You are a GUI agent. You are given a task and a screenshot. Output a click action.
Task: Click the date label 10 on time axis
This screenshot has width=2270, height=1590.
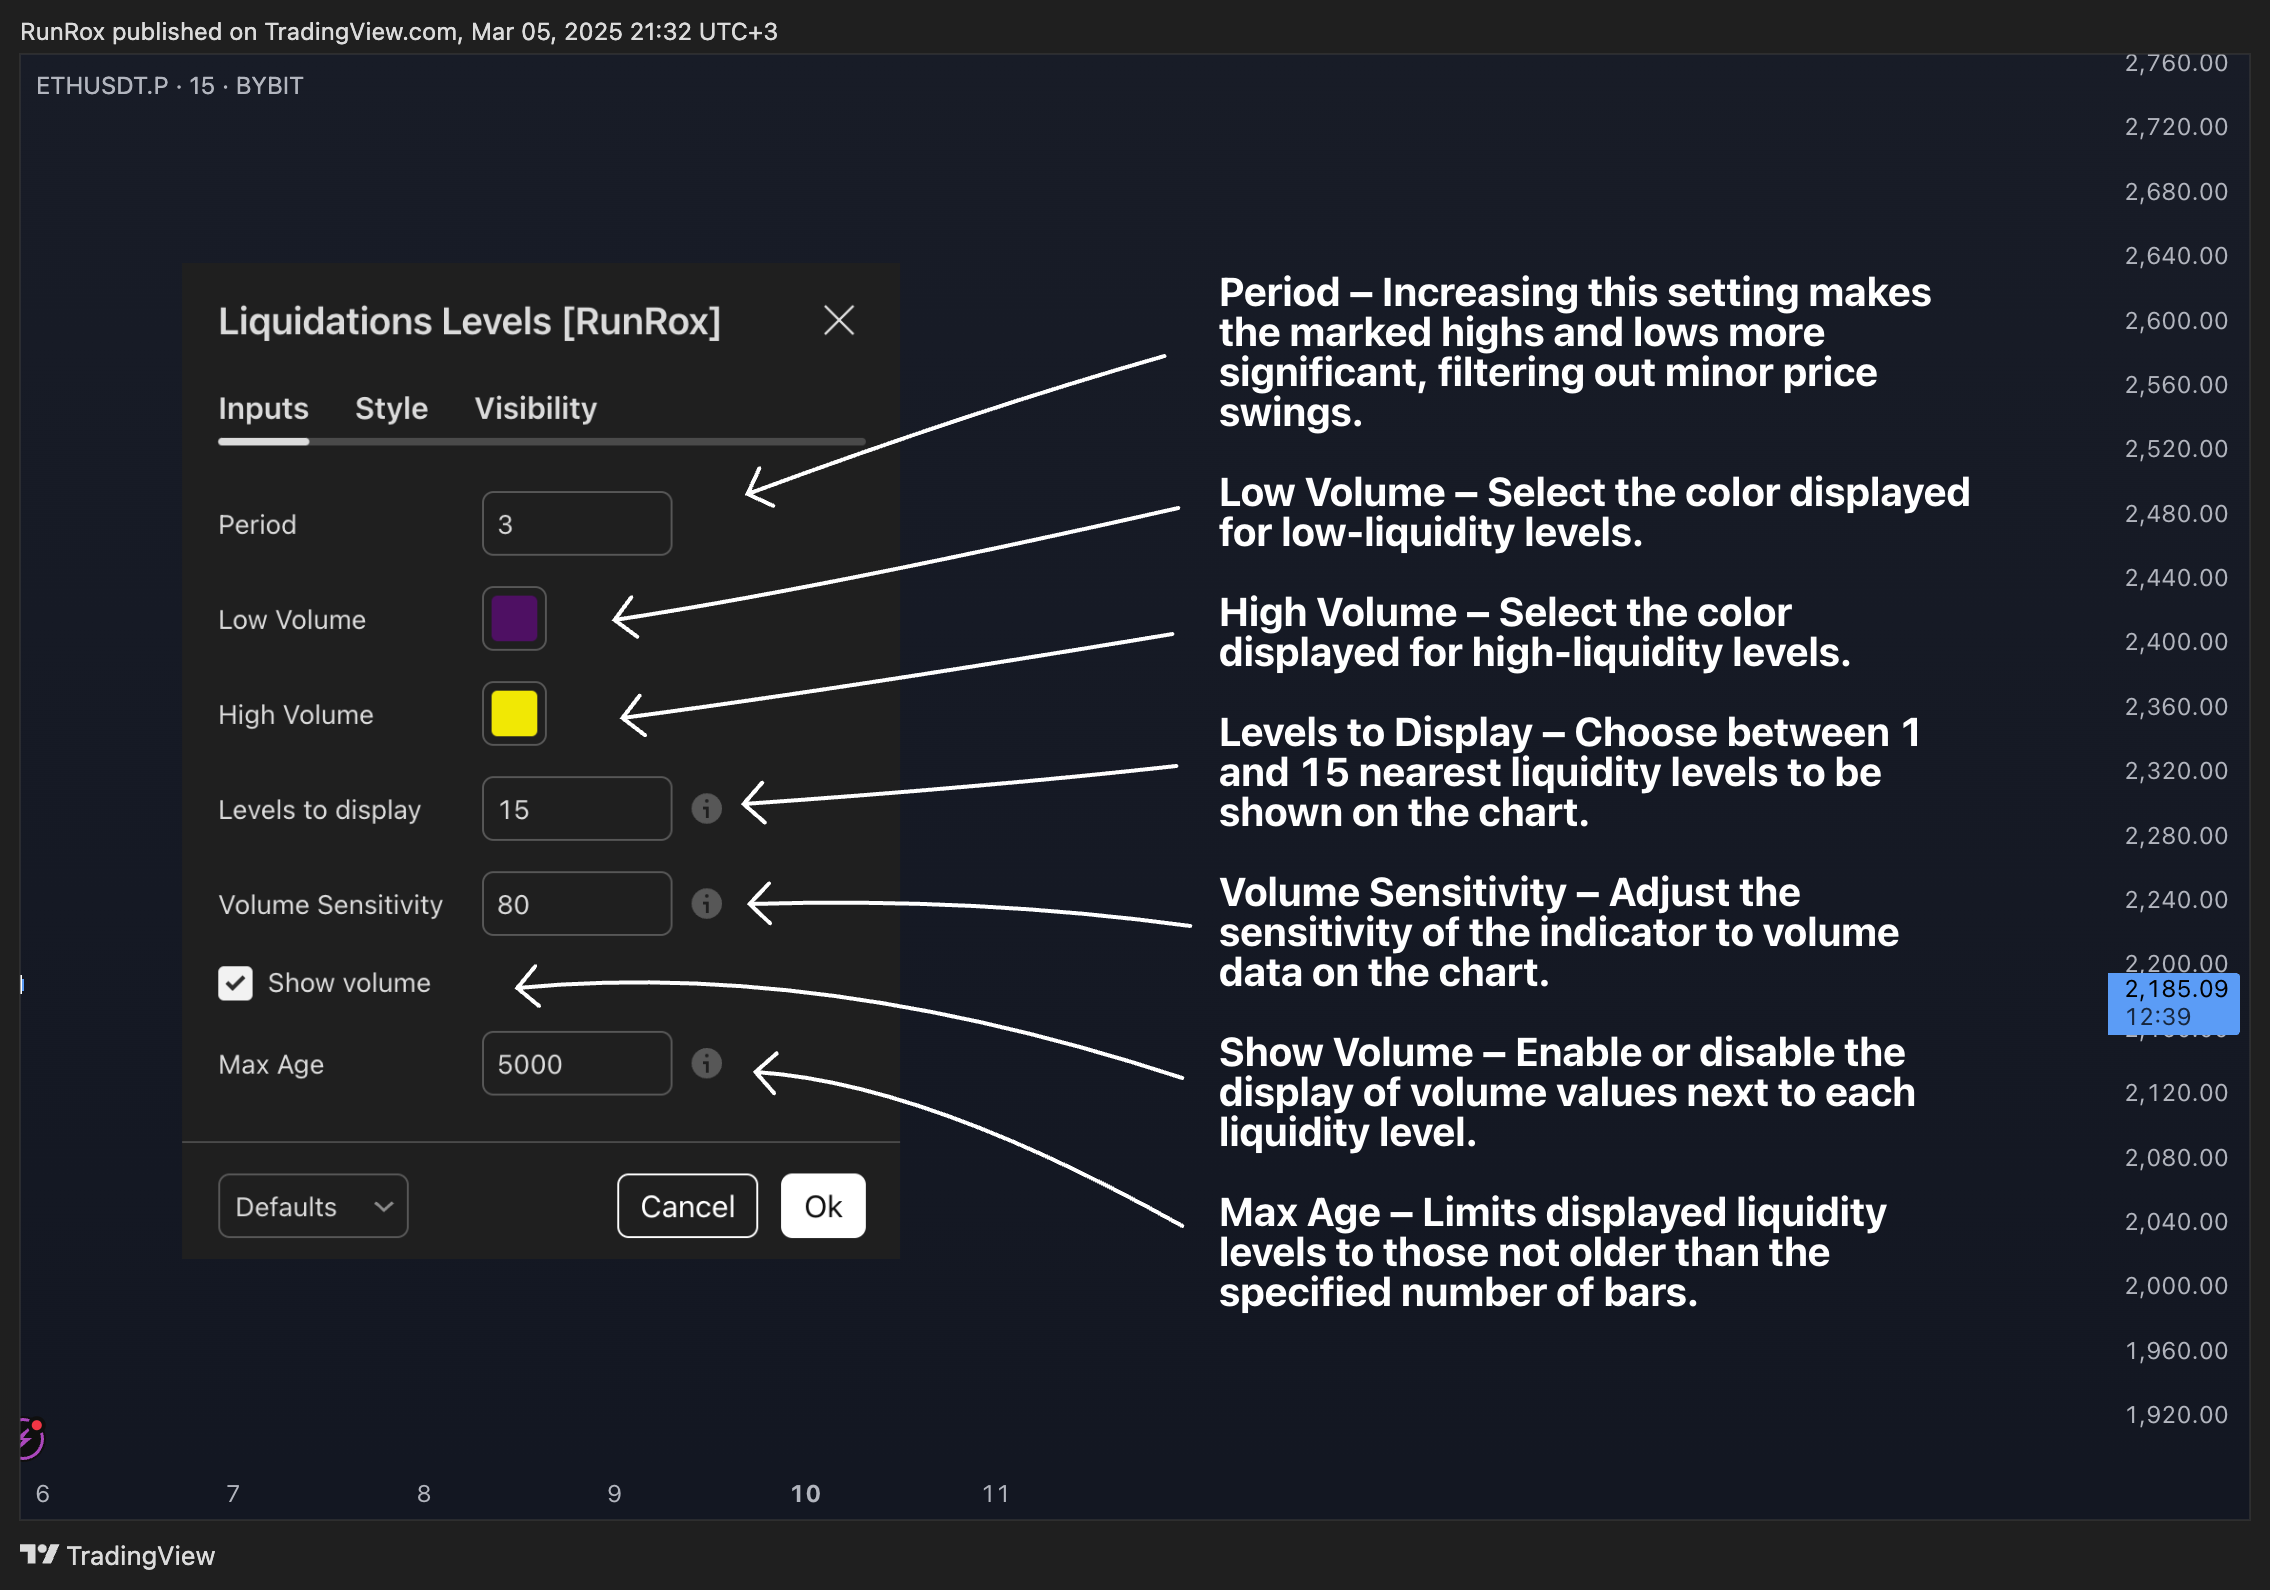(805, 1493)
